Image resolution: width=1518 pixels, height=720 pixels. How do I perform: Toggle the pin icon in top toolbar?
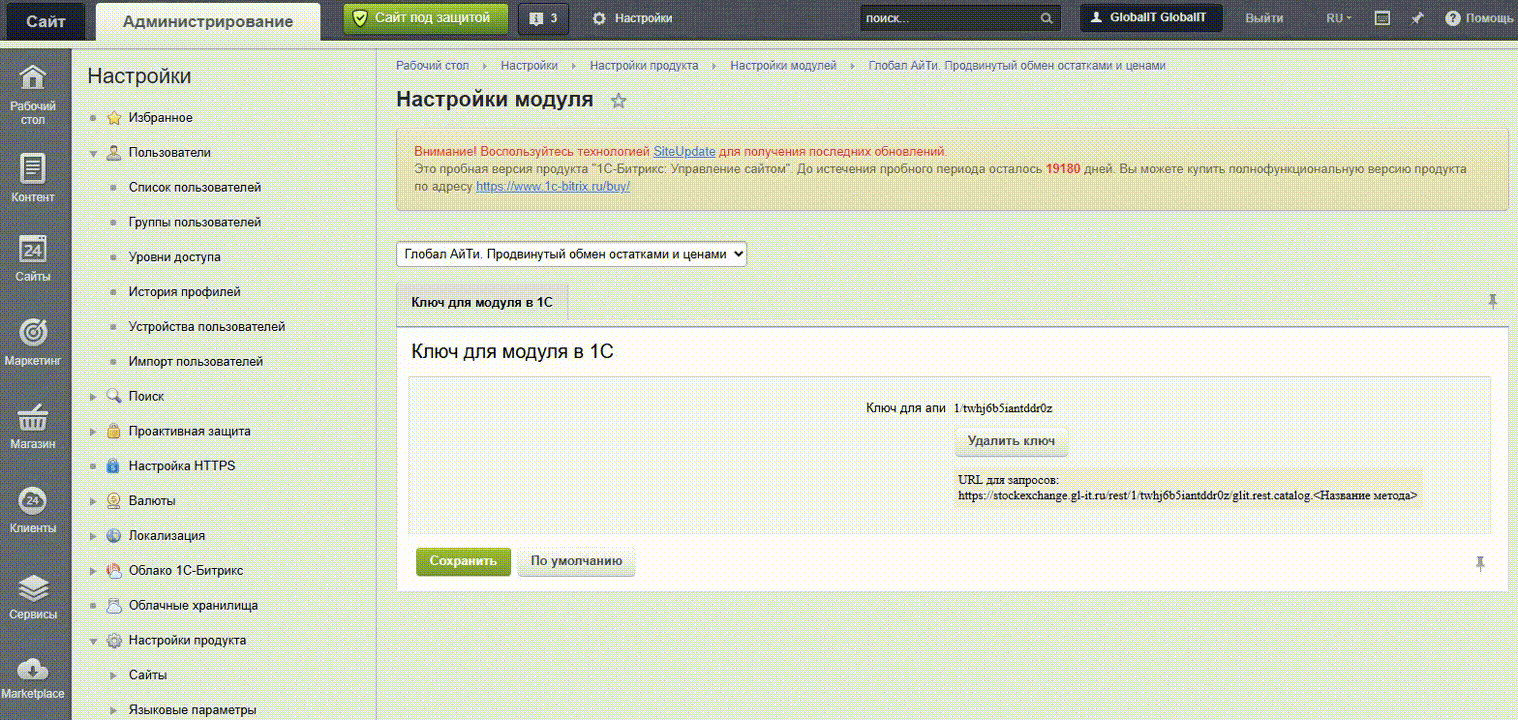pos(1417,19)
